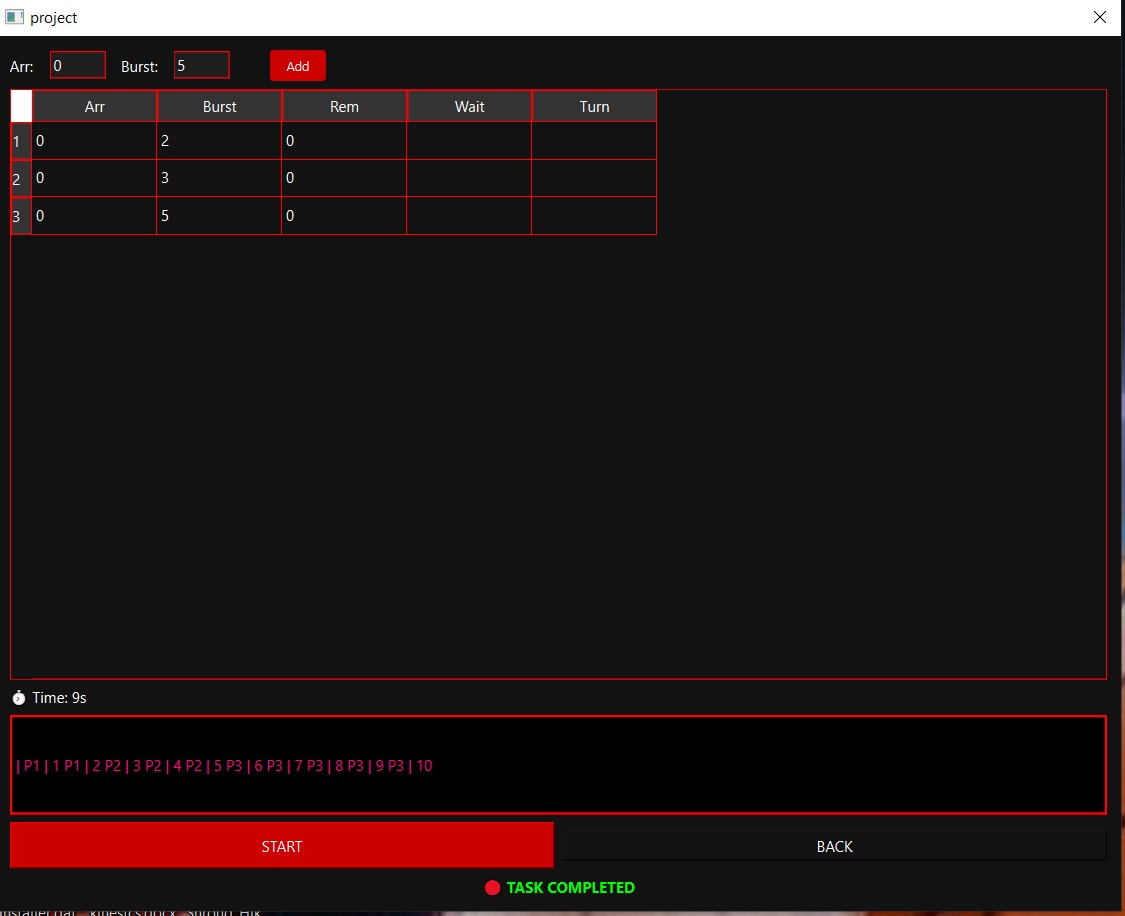Click the Arr: label
This screenshot has width=1125, height=916.
pos(22,67)
